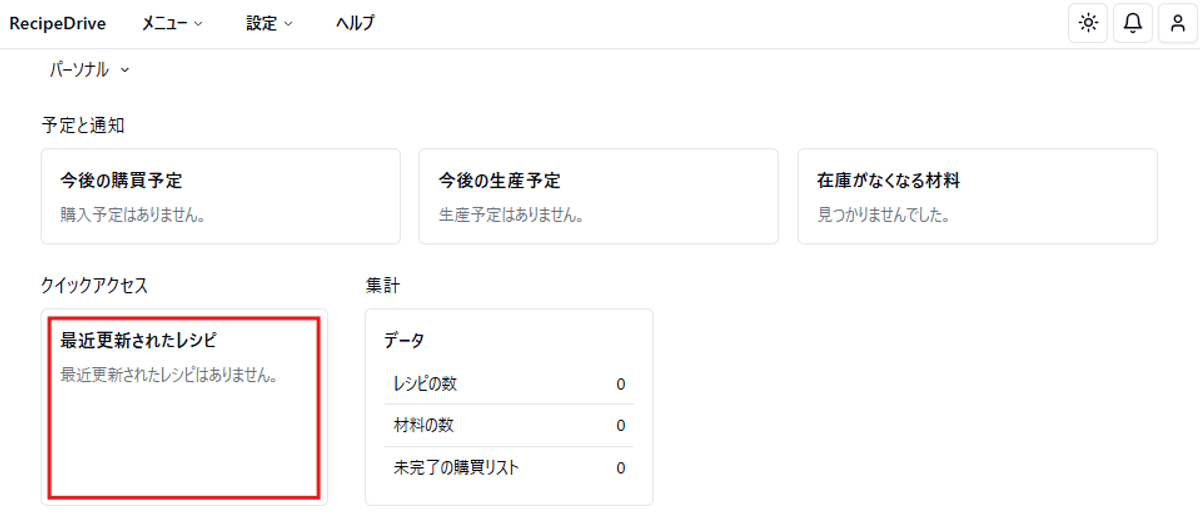Open the 在庫がなくなる材料 card
The width and height of the screenshot is (1200, 518).
[977, 196]
